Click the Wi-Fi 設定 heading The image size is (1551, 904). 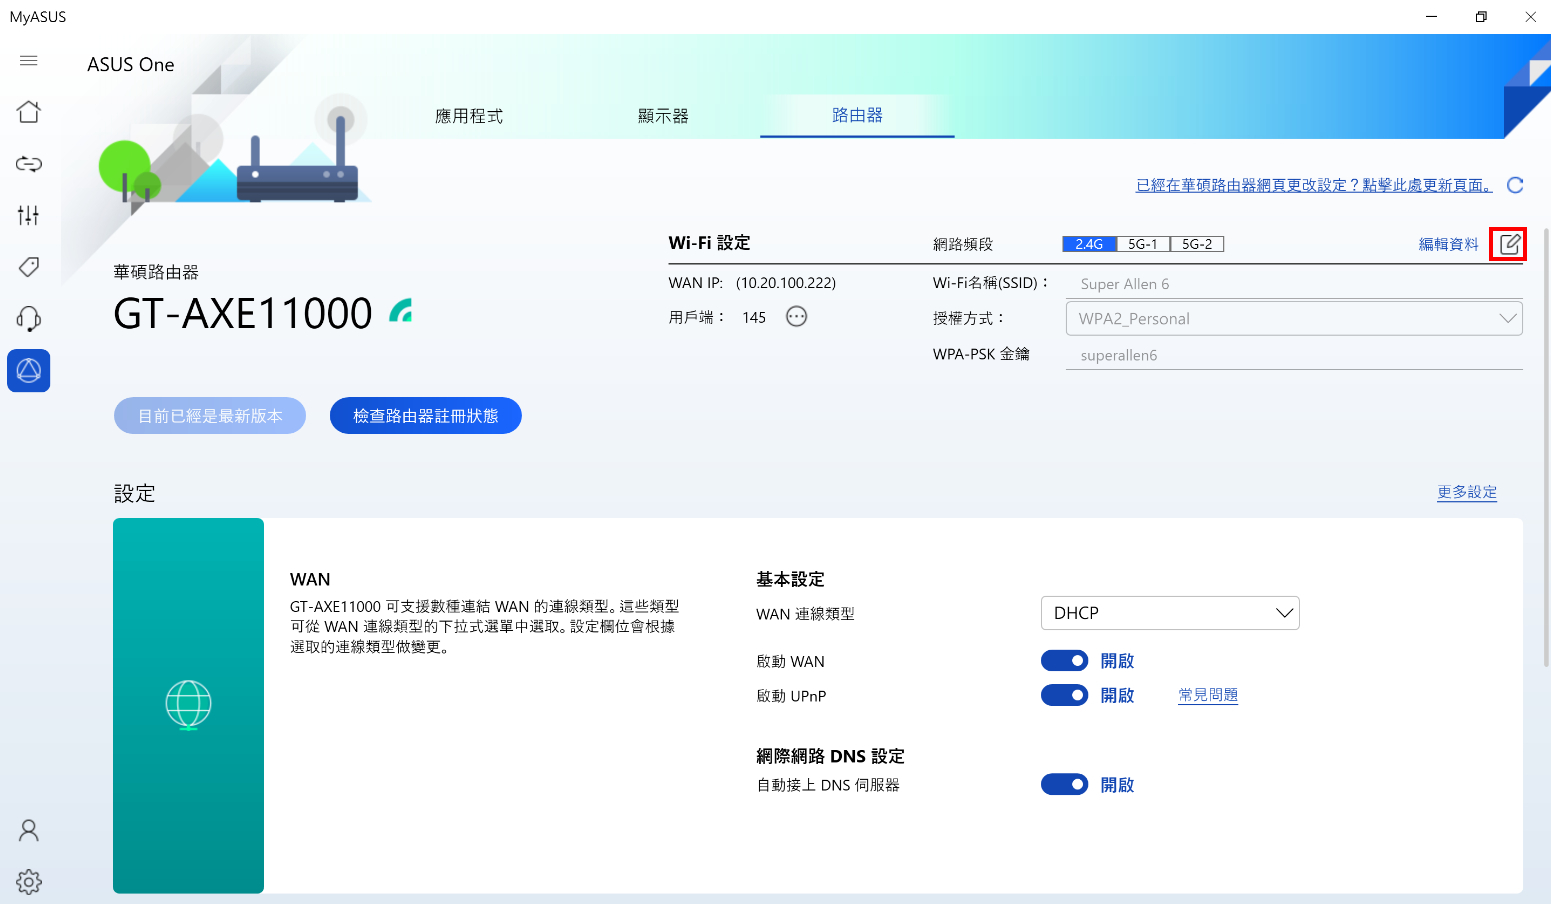pos(709,243)
